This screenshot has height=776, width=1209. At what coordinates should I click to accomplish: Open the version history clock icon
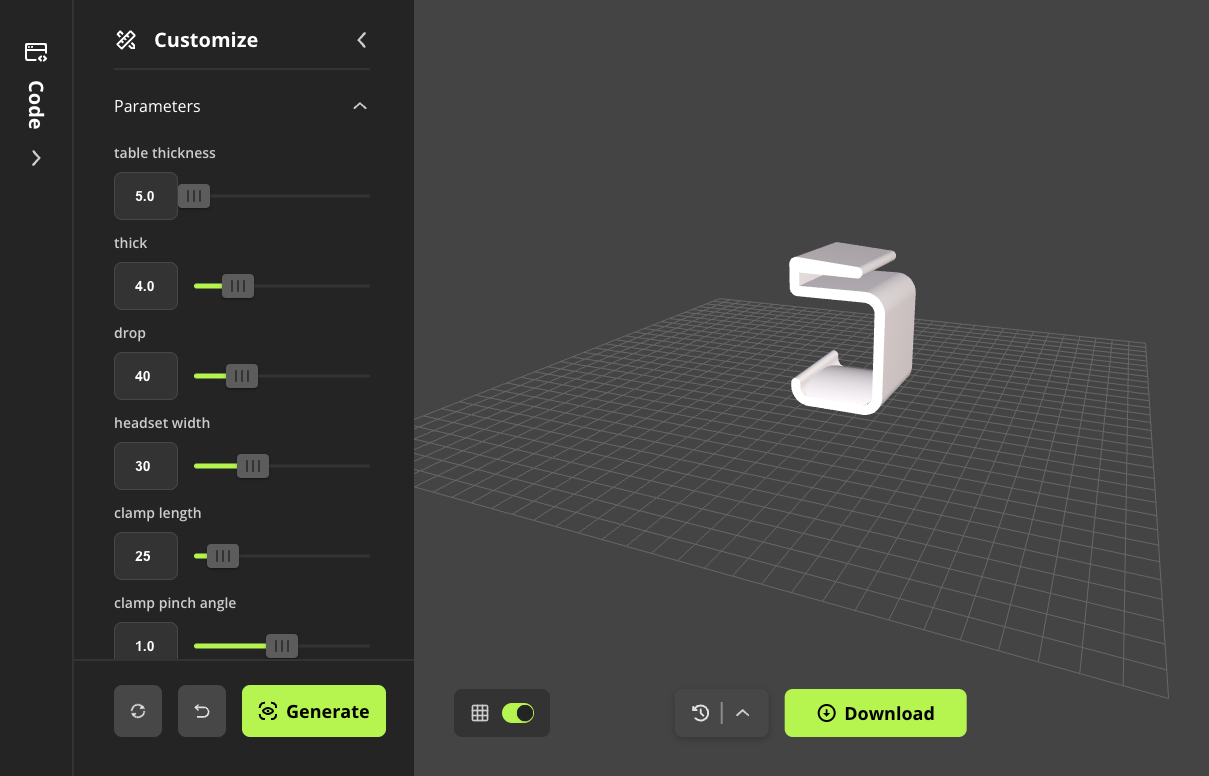point(700,713)
